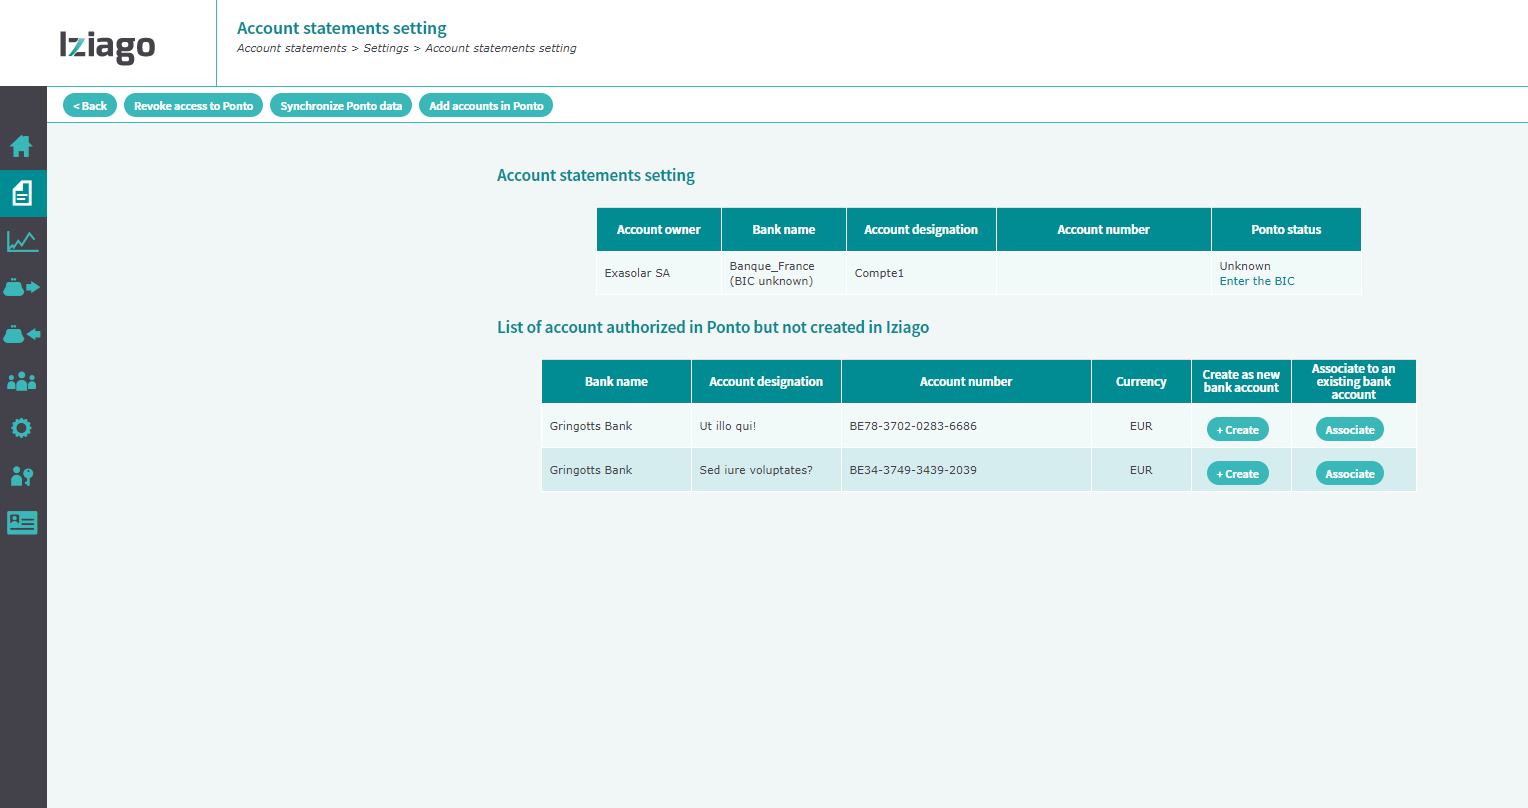Click the incoming collections purse icon
The image size is (1528, 808).
22,335
